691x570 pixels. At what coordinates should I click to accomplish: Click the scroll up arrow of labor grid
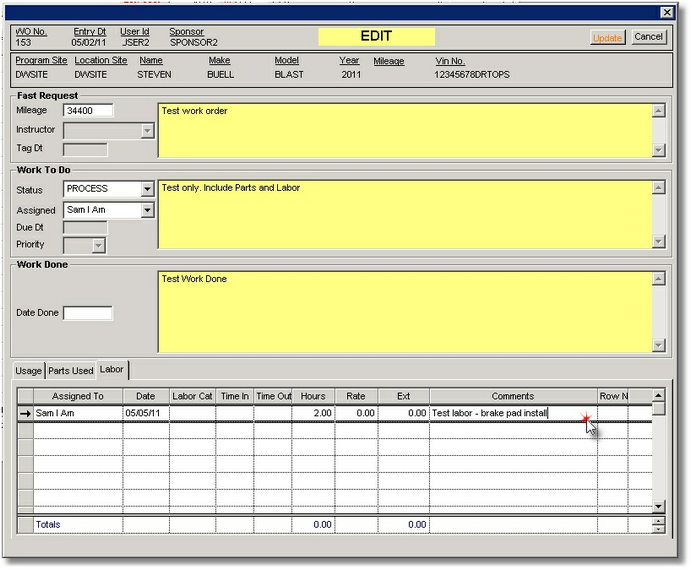click(x=658, y=396)
